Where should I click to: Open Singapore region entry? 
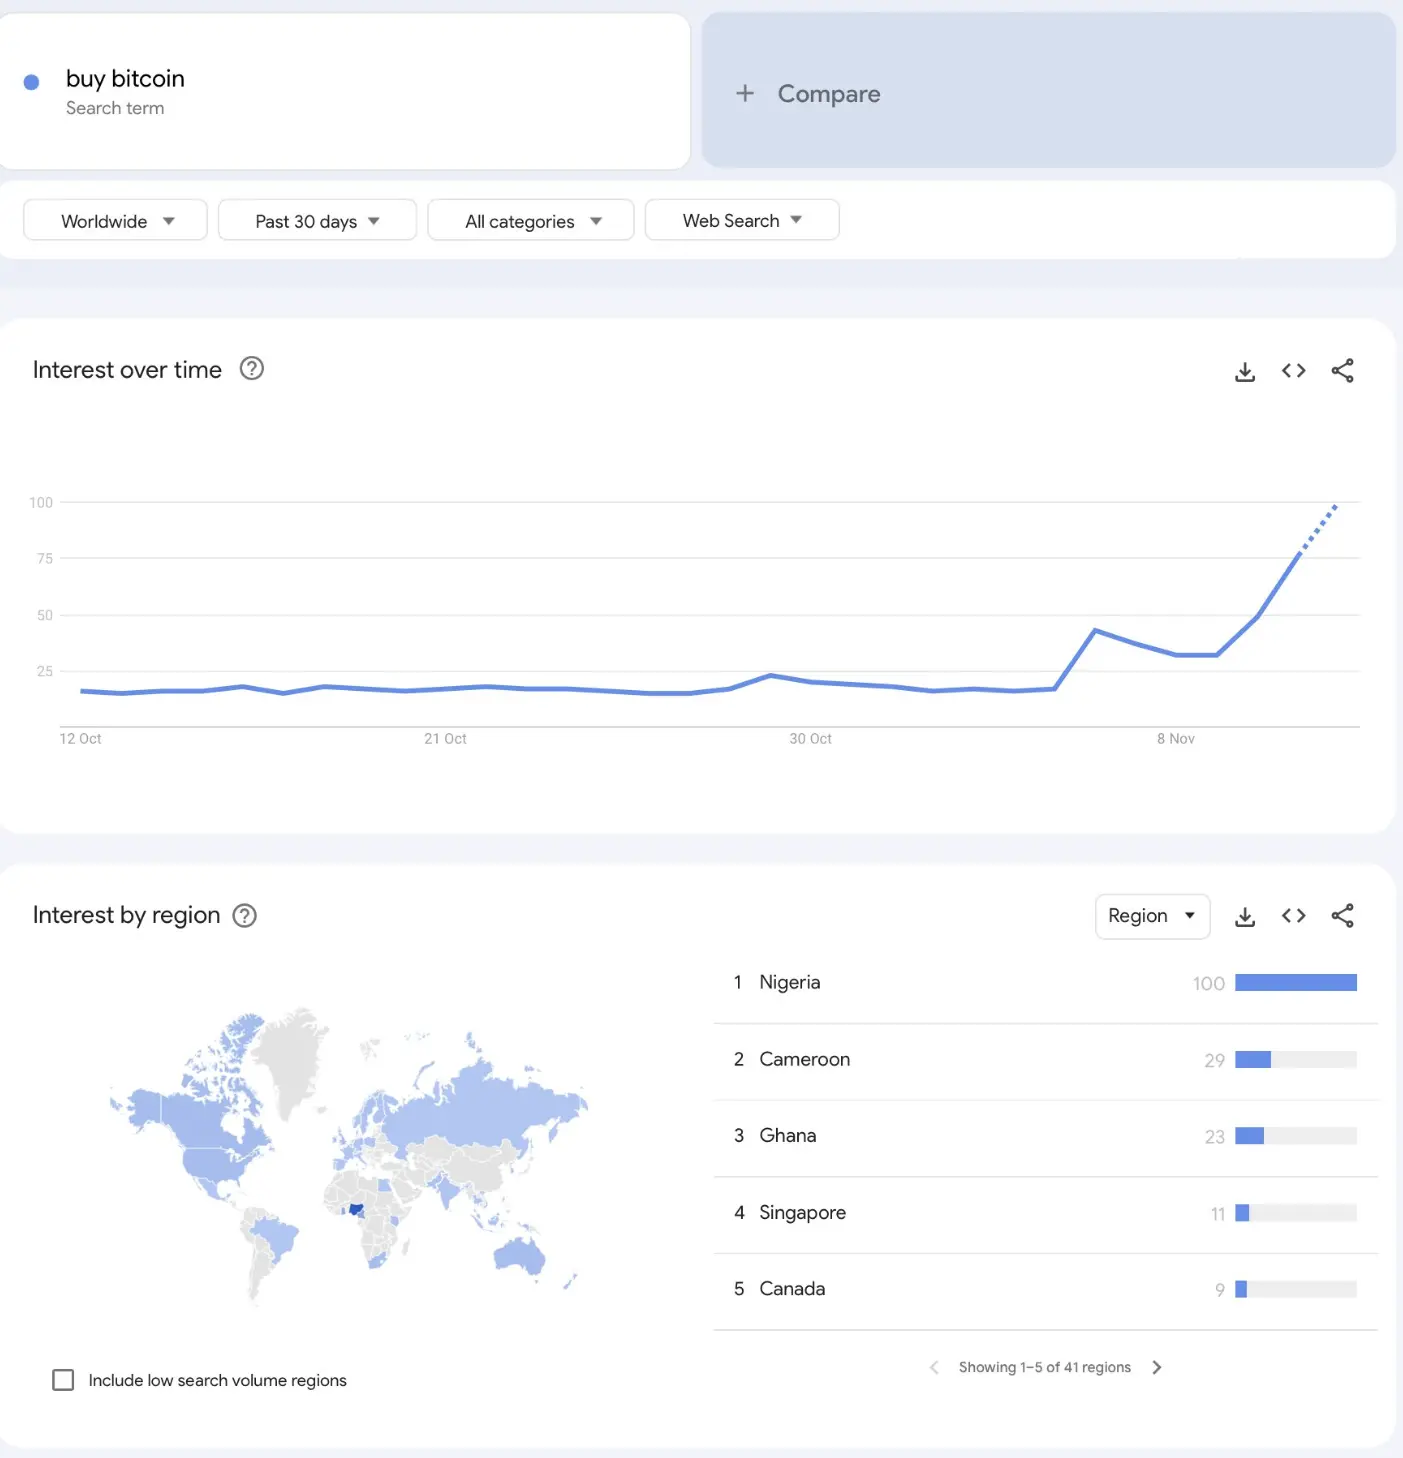click(802, 1213)
